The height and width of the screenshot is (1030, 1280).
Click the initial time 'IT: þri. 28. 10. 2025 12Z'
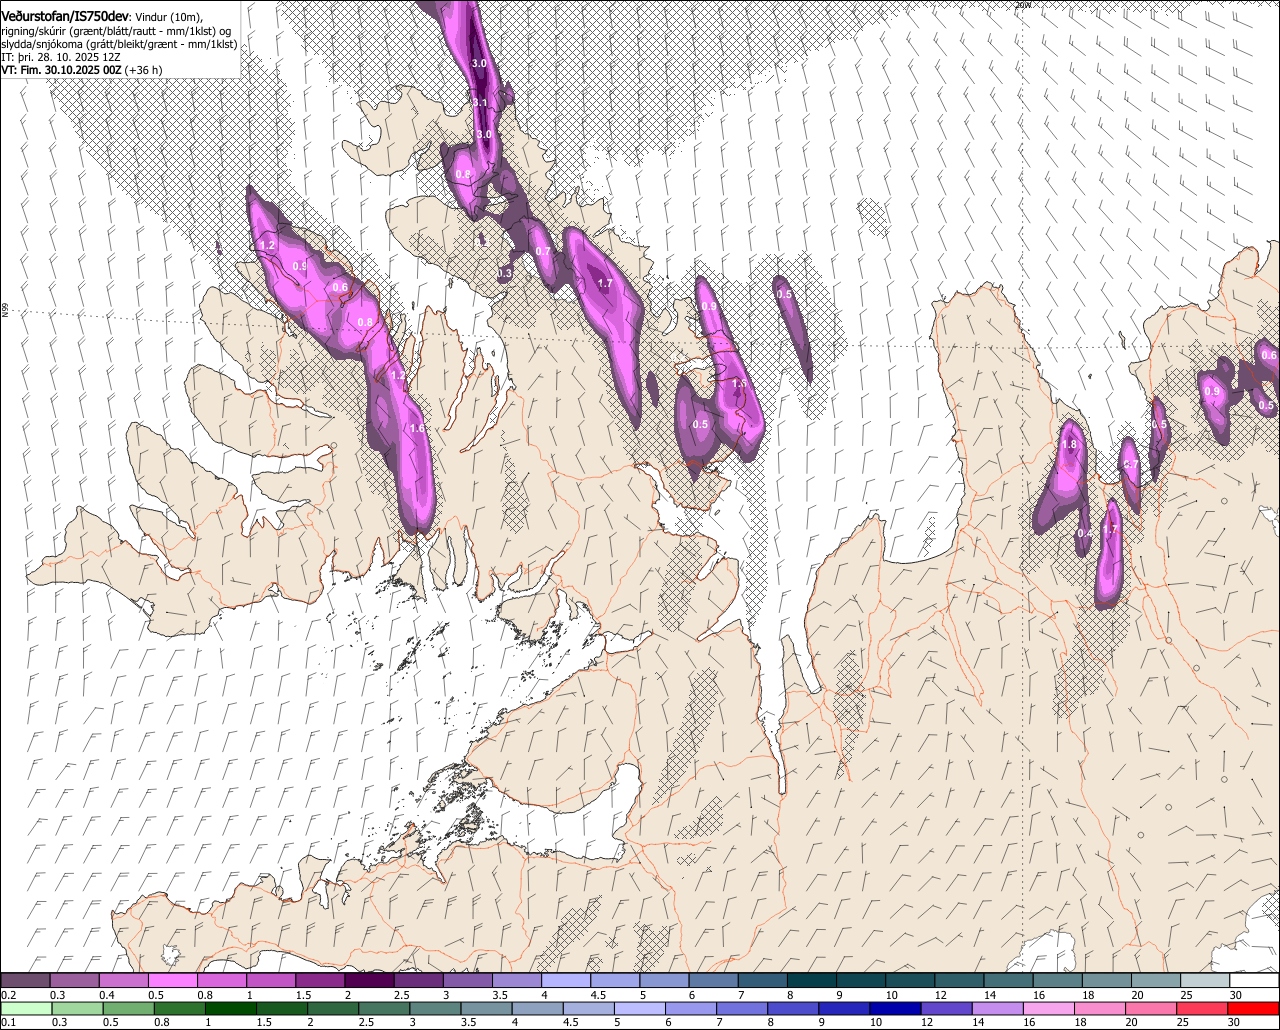pyautogui.click(x=60, y=57)
